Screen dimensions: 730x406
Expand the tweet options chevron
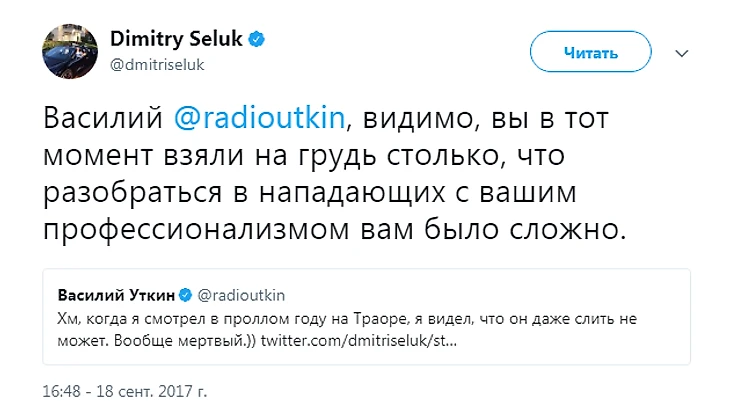click(682, 52)
